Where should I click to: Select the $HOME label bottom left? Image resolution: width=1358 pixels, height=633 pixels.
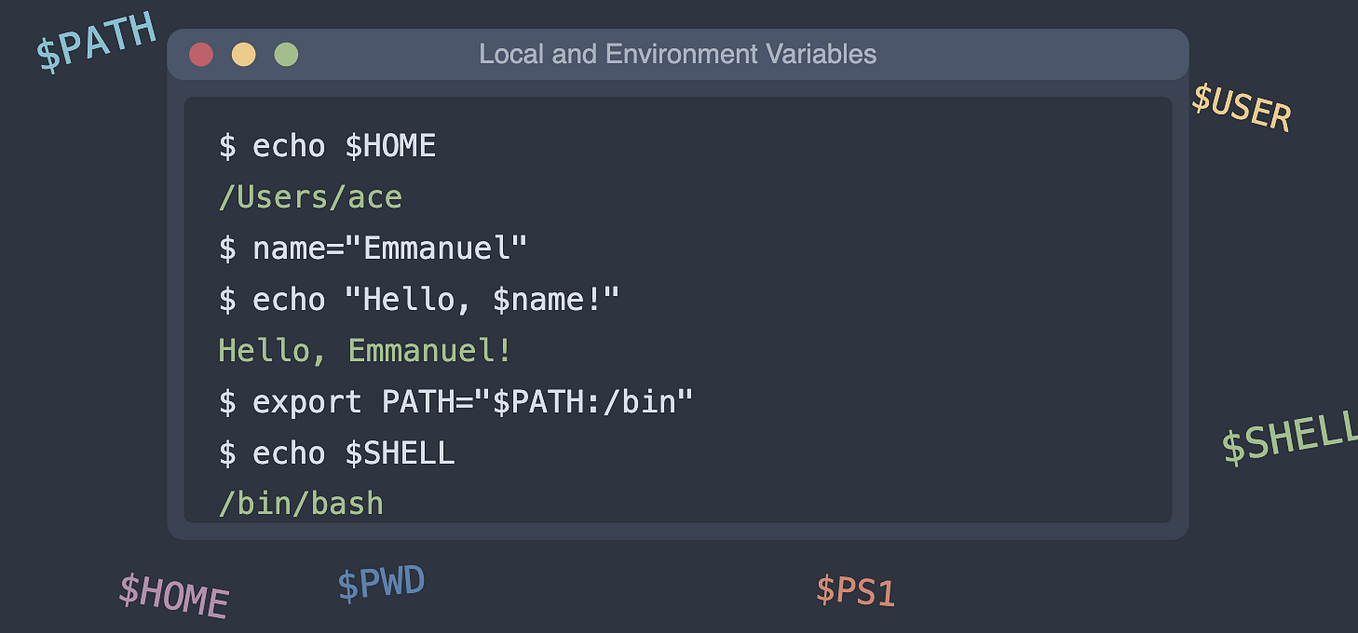[x=172, y=596]
